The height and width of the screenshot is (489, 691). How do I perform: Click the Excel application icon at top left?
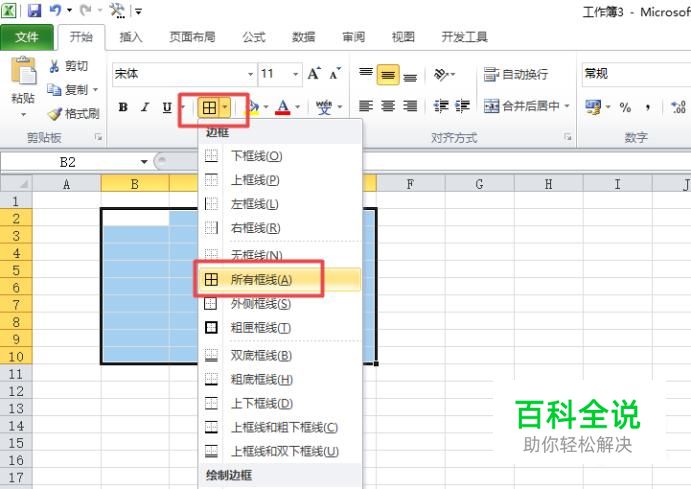pyautogui.click(x=9, y=10)
